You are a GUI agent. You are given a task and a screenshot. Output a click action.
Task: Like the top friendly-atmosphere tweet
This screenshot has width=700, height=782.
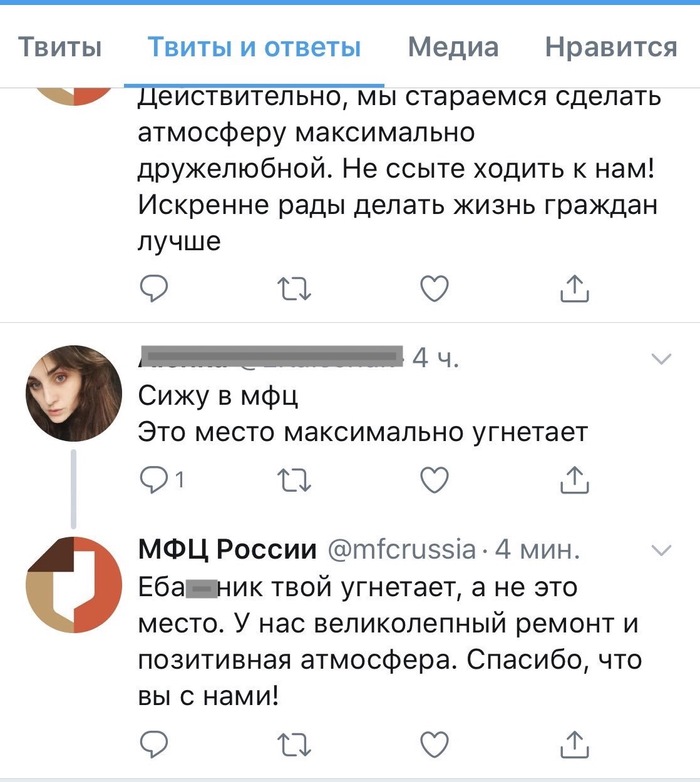tap(433, 289)
